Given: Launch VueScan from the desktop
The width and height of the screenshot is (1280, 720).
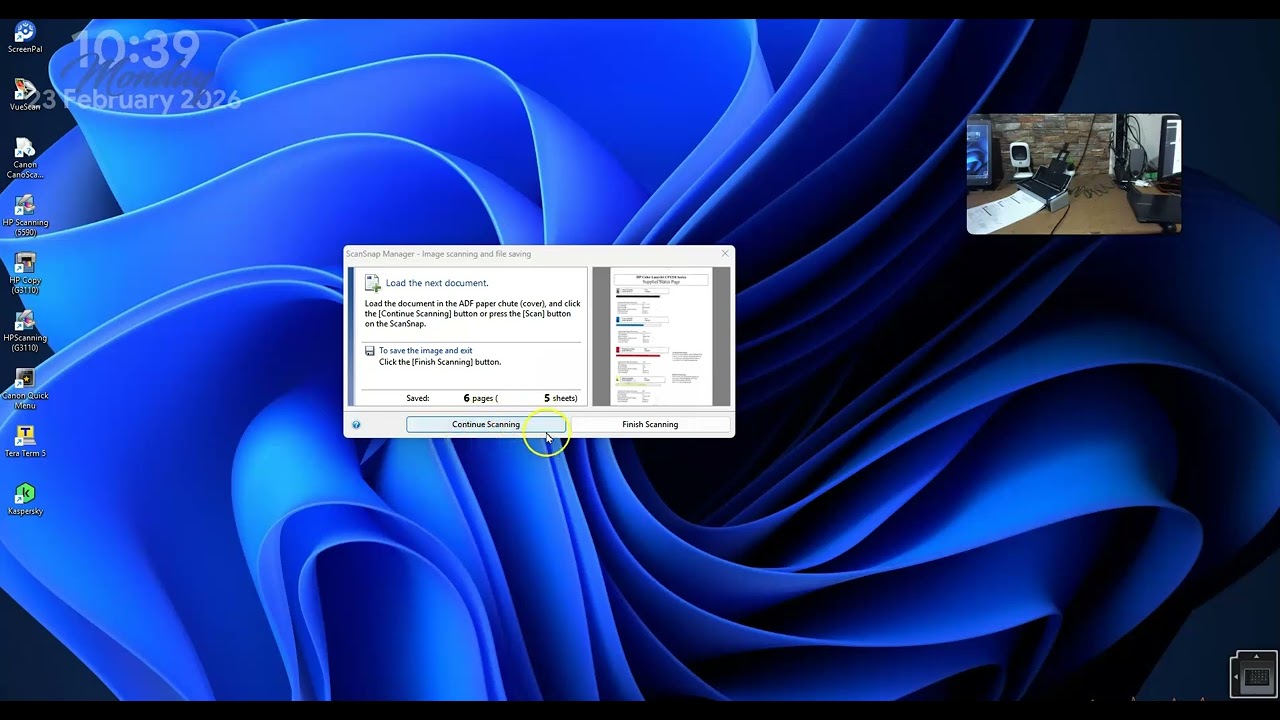Looking at the screenshot, I should [x=25, y=95].
